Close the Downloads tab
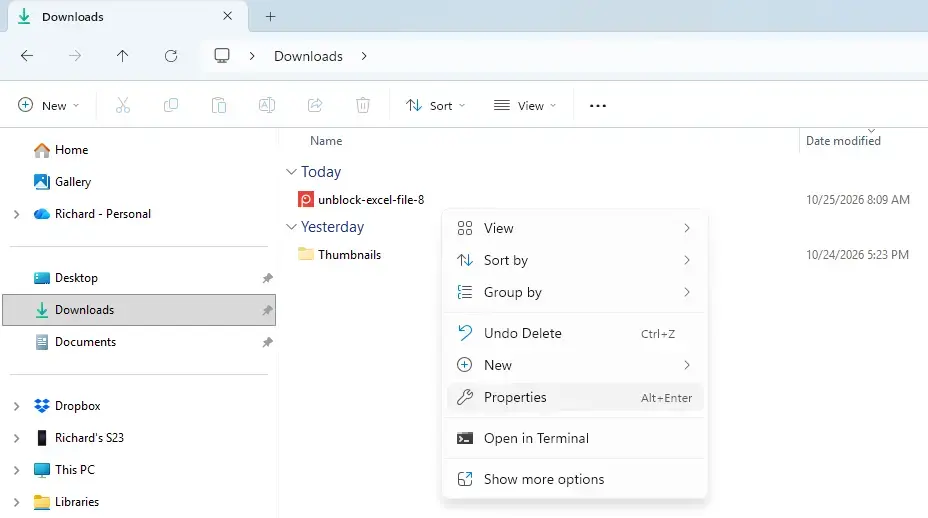Screen dimensions: 928x518 point(227,16)
